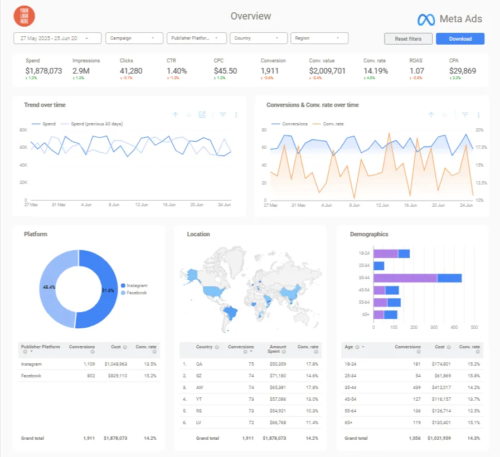Screen dimensions: 500x457
Task: Select the 18-24 age row in Demographics table
Action: coord(412,364)
